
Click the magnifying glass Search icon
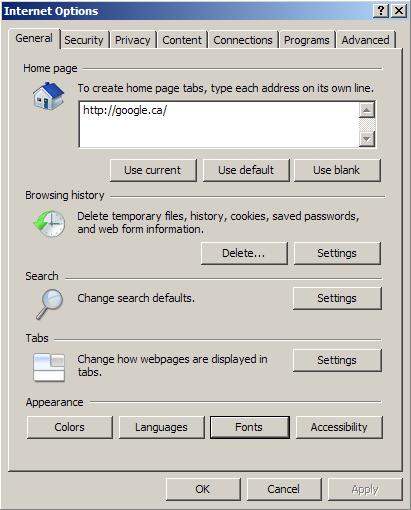click(49, 304)
